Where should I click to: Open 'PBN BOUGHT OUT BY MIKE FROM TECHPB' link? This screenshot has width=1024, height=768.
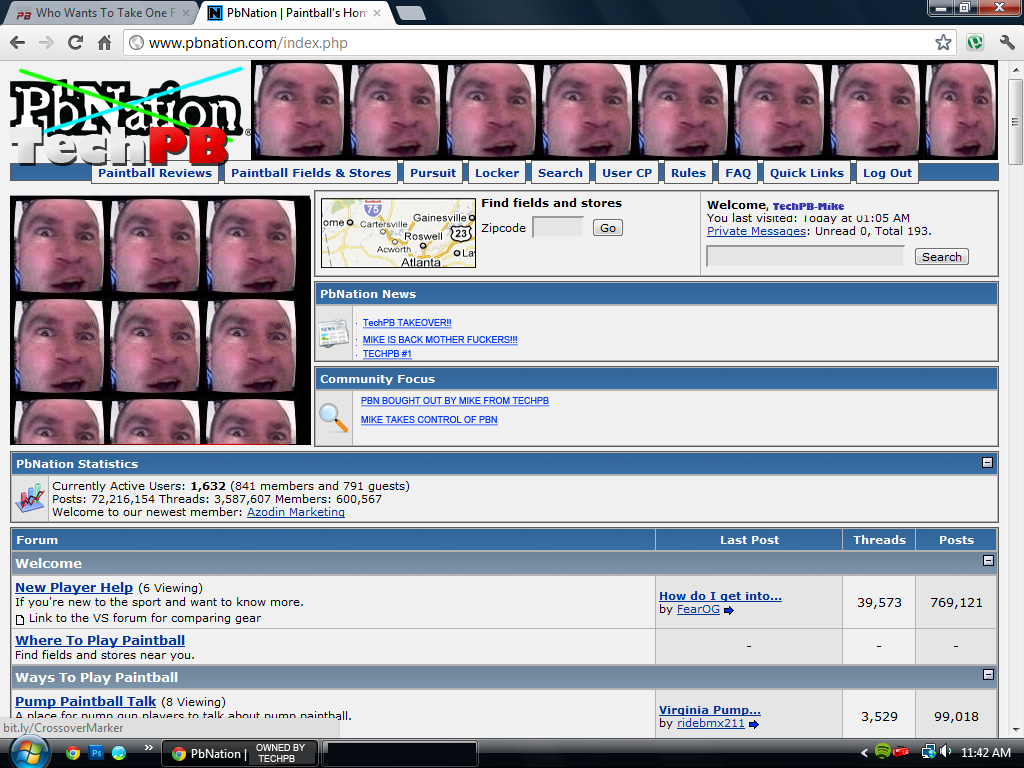tap(455, 401)
